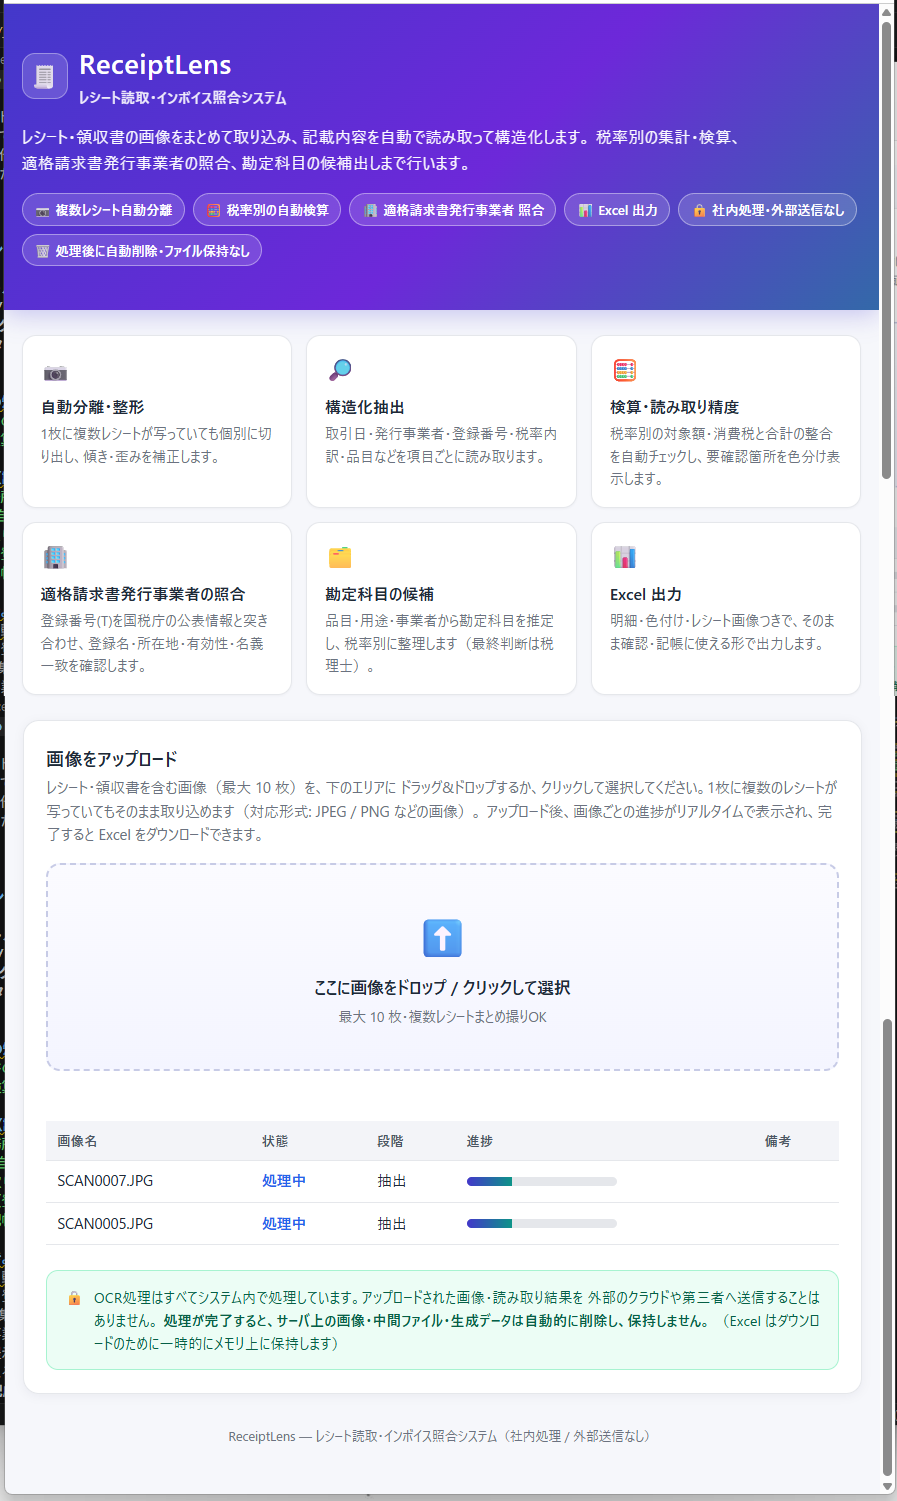Click the SCAN0007.JPG file name
Screen dimensions: 897x1501
105,1181
